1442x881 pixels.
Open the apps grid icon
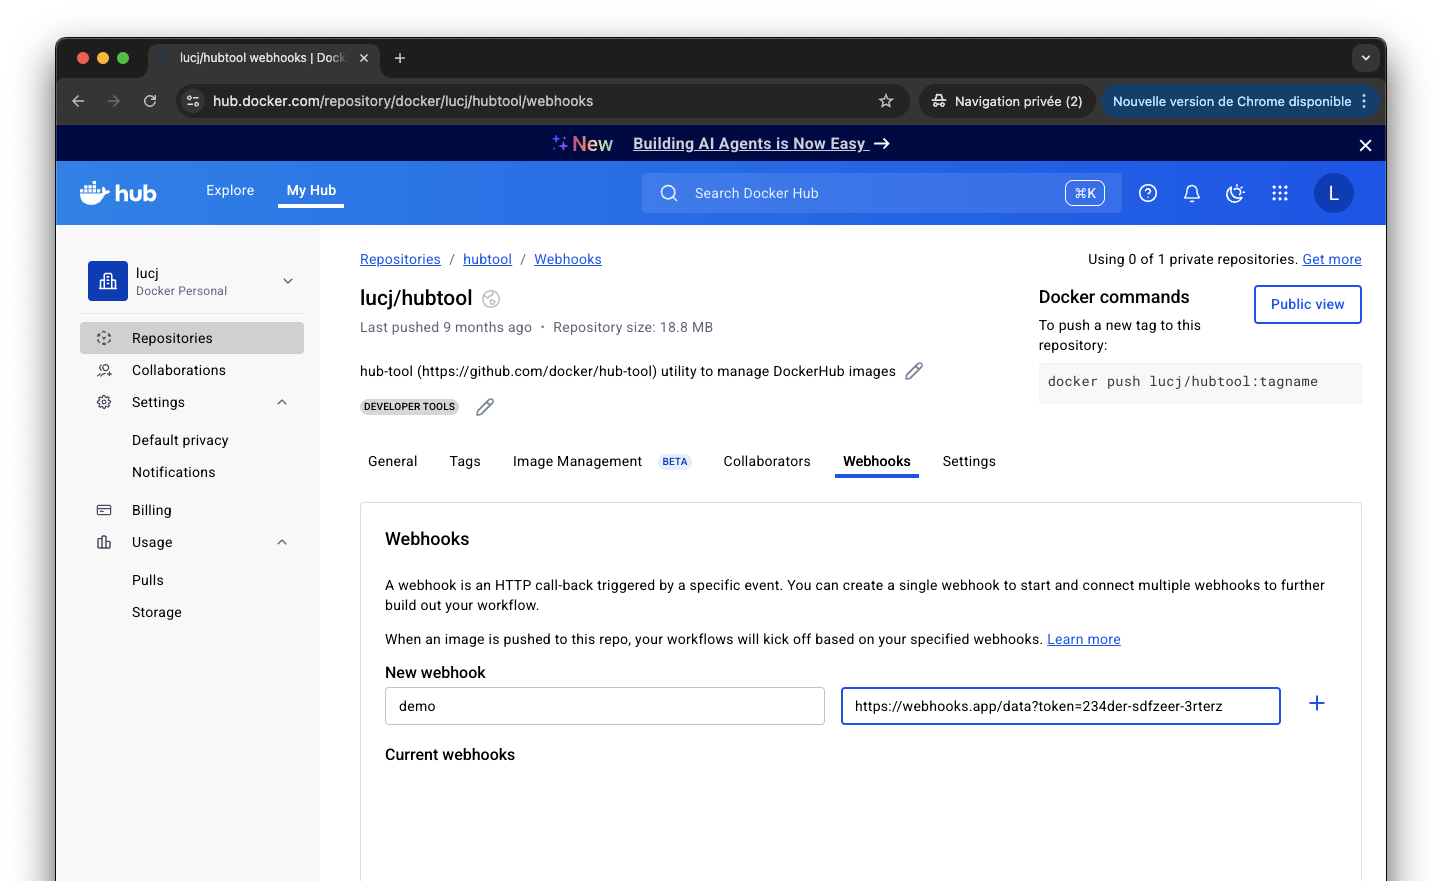1280,193
